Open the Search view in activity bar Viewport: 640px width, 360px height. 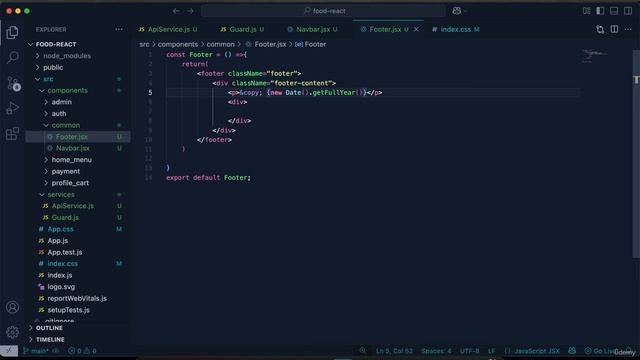coord(13,57)
